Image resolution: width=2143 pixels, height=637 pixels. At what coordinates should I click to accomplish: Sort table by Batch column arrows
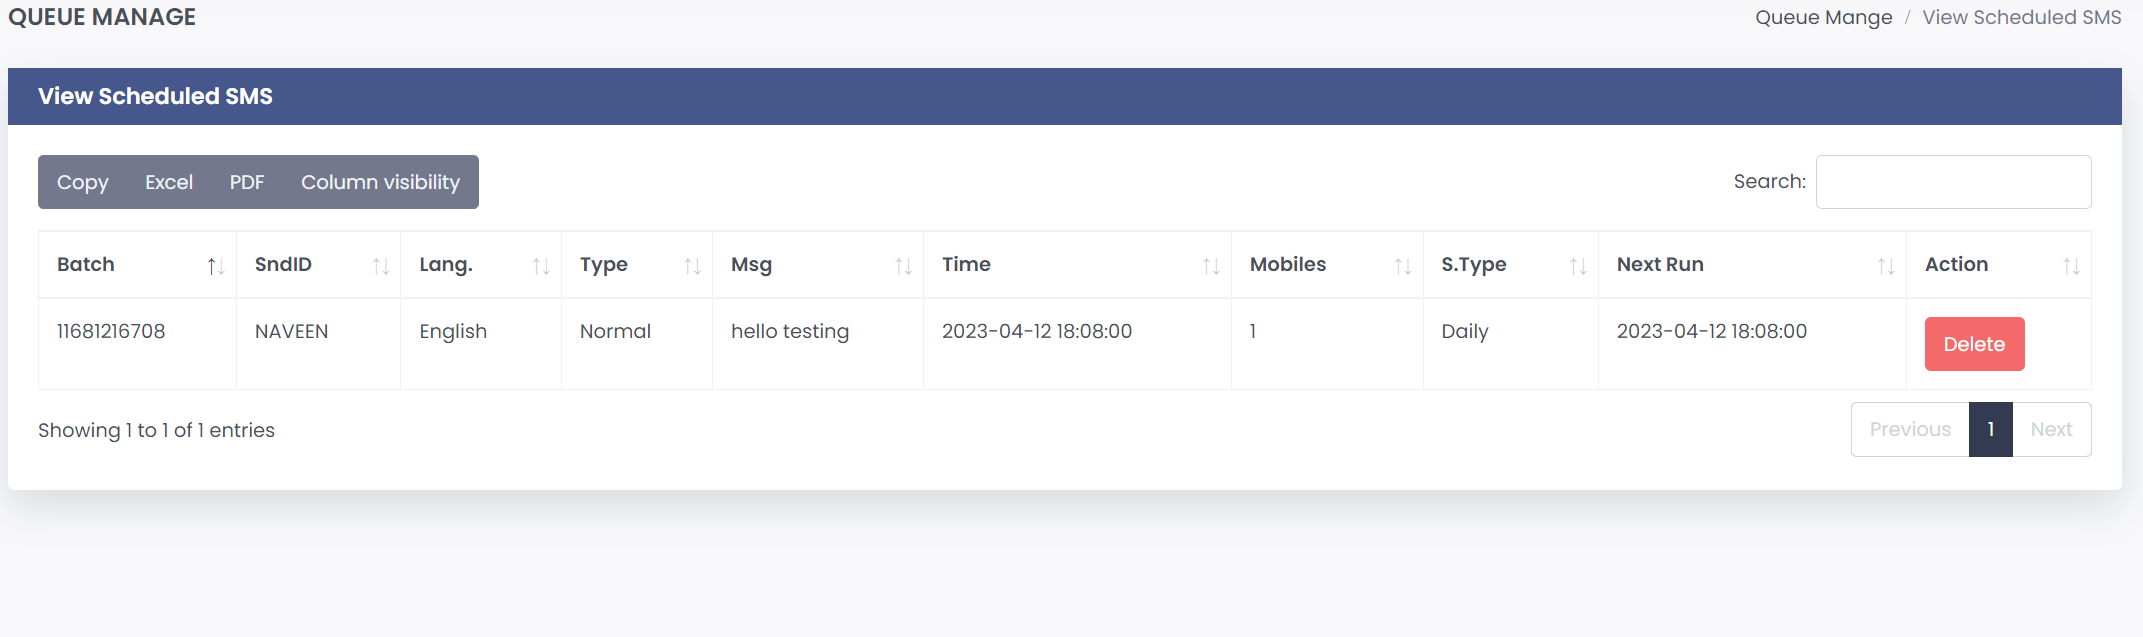[215, 266]
